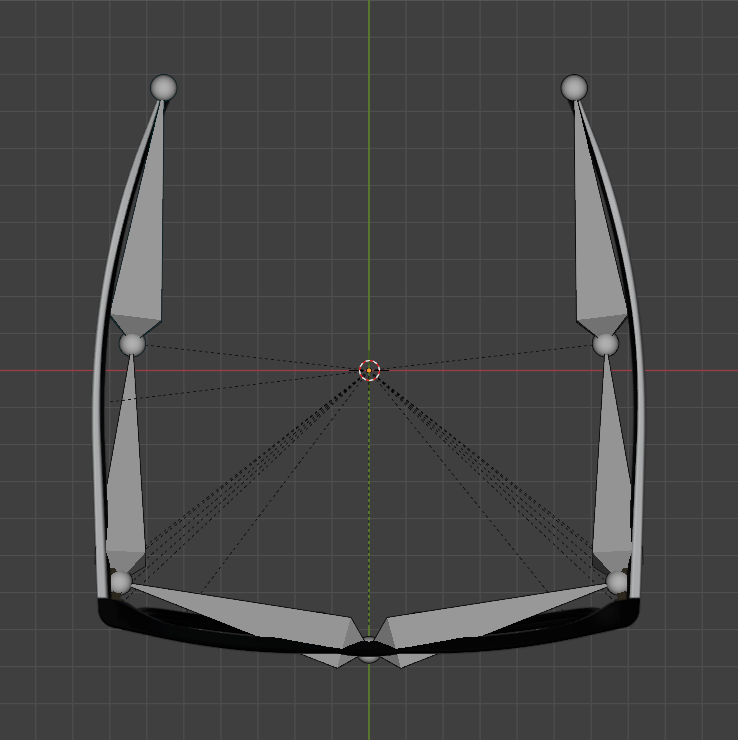Click the 3D cursor at the origin
Image resolution: width=738 pixels, height=740 pixels.
[x=369, y=371]
